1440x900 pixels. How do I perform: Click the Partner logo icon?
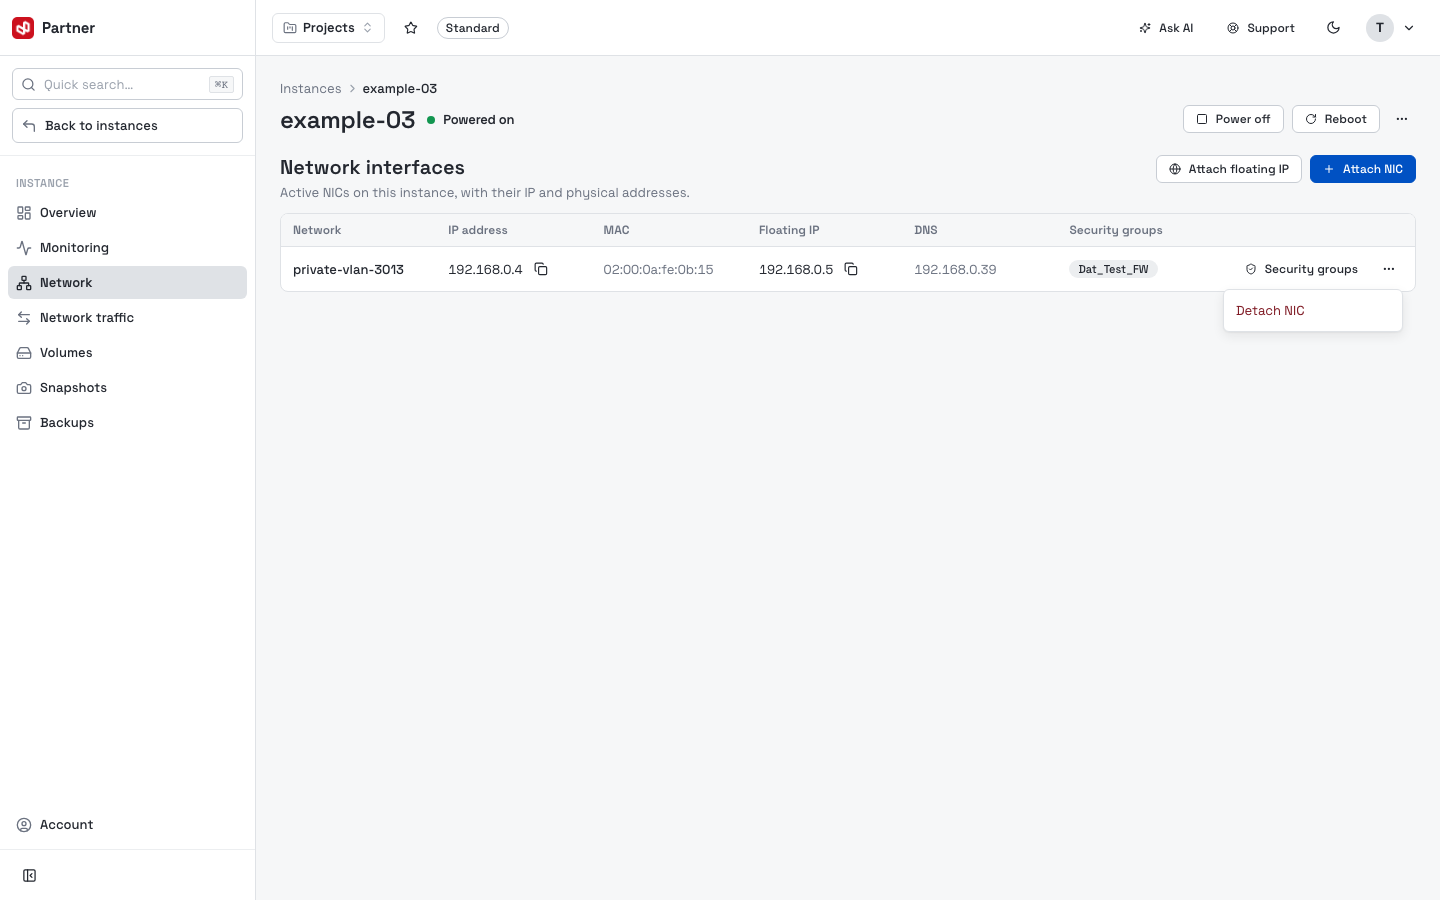(23, 28)
